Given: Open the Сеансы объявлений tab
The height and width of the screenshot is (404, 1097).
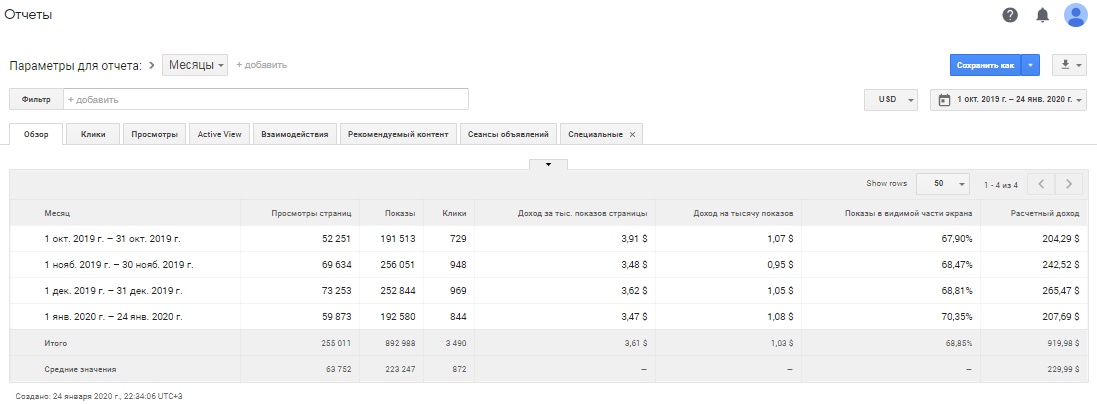Looking at the screenshot, I should tap(508, 134).
